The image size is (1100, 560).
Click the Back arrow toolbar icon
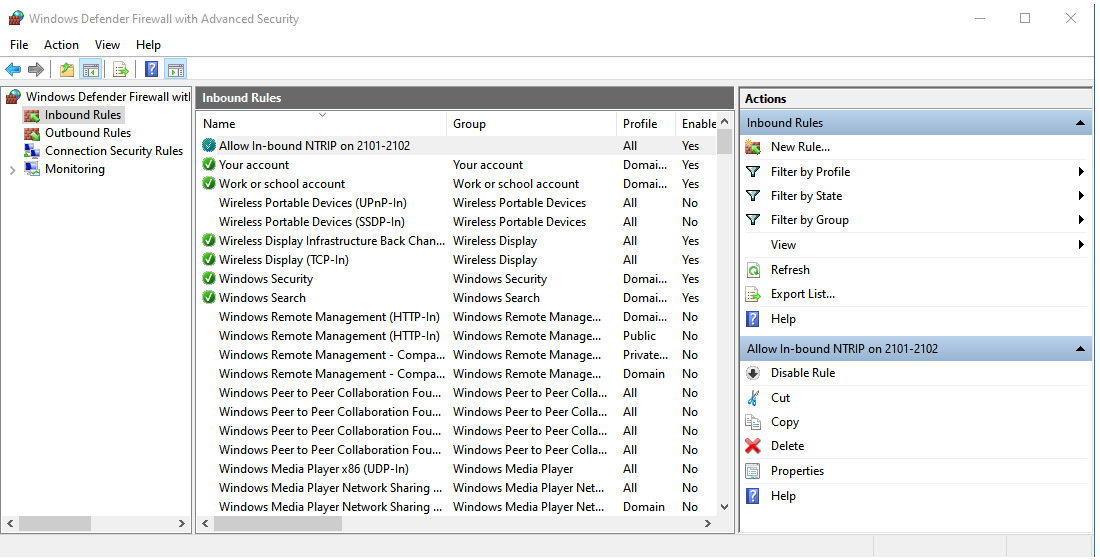click(13, 69)
